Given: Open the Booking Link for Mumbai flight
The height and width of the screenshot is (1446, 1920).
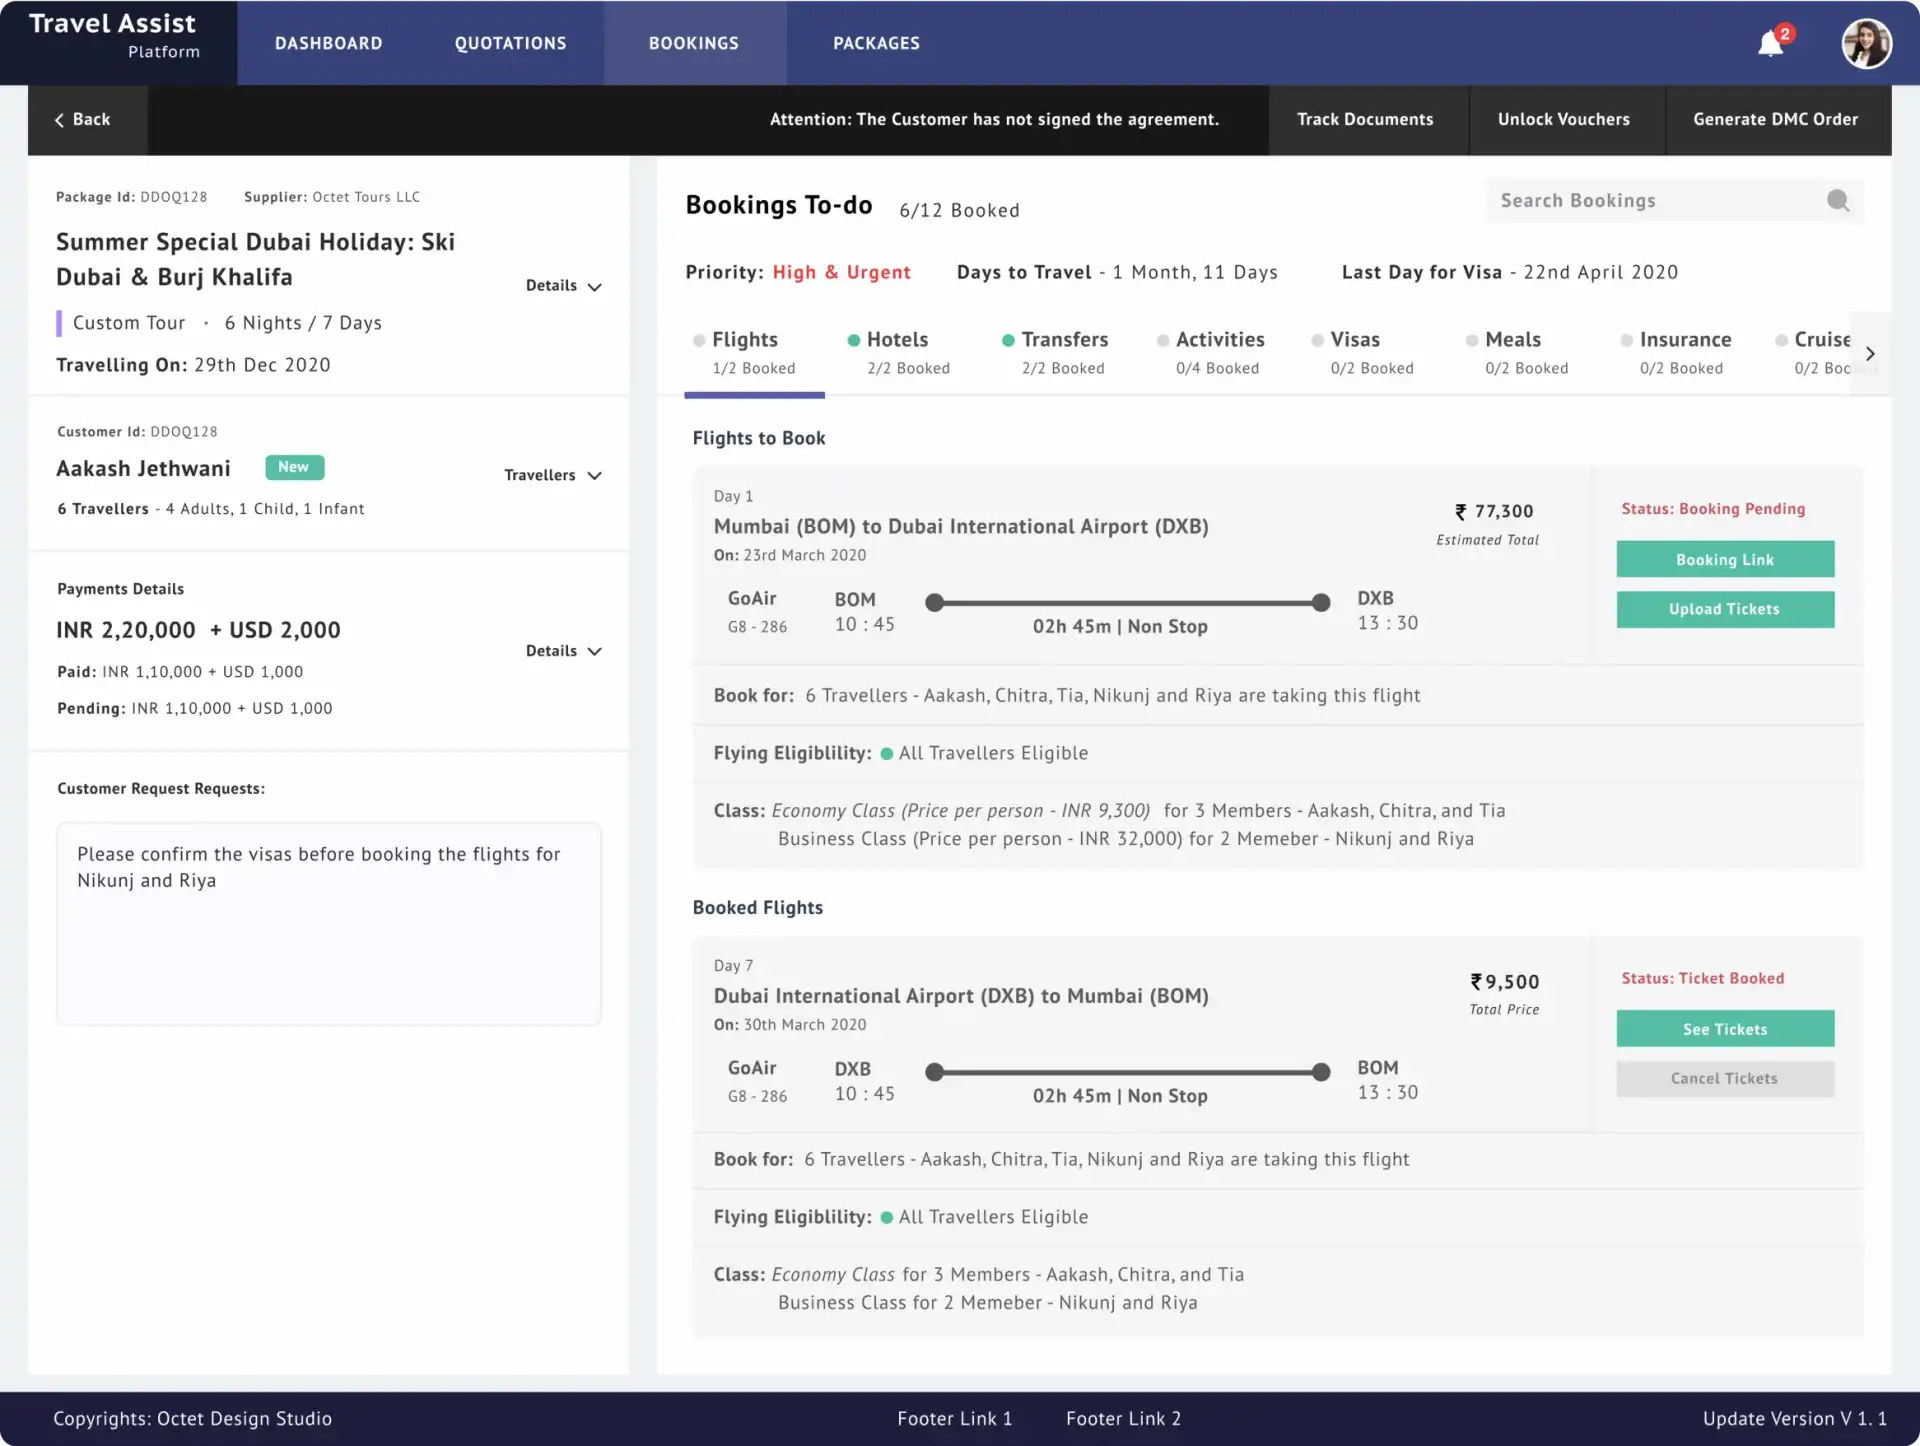Looking at the screenshot, I should tap(1725, 559).
